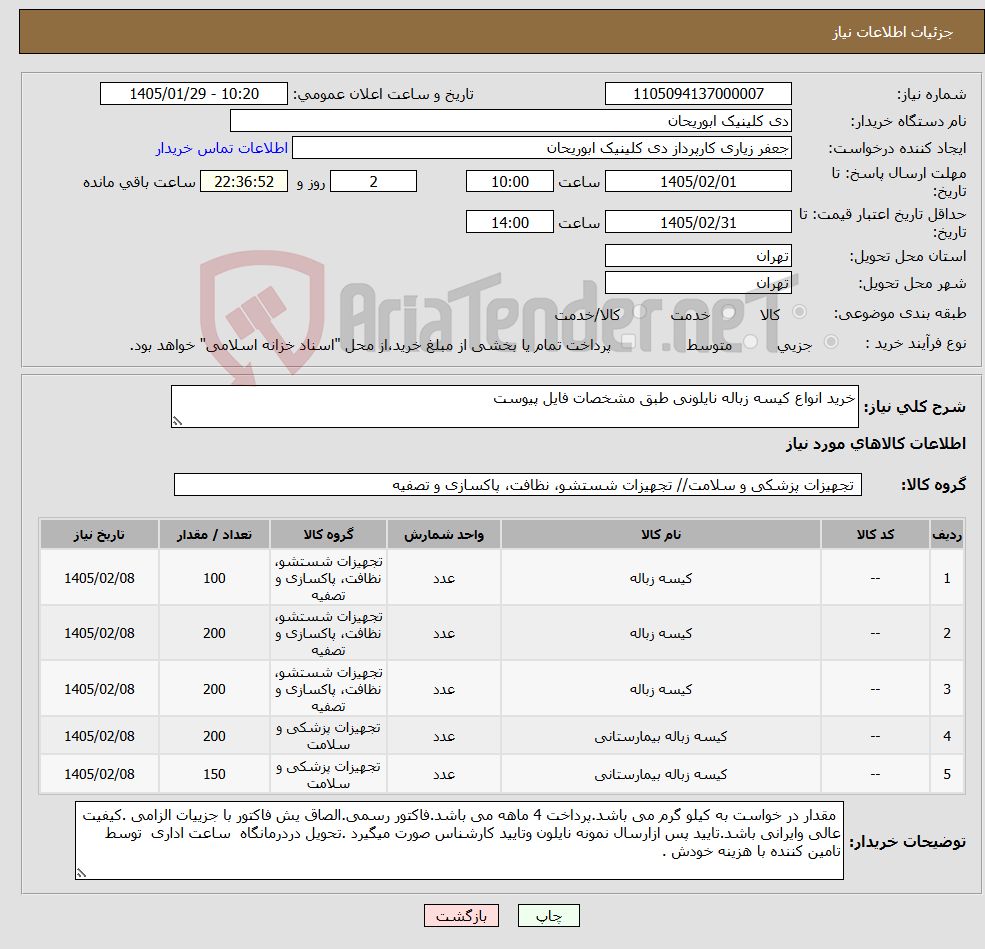Viewport: 985px width, 949px height.
Task: Click quantity 200 in row 2
Action: 214,634
